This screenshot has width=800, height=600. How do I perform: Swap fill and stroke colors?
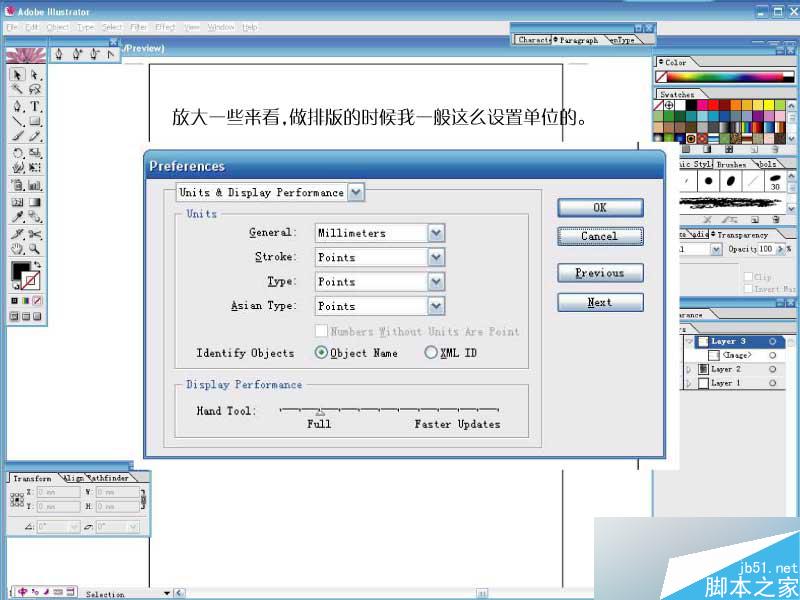point(38,264)
